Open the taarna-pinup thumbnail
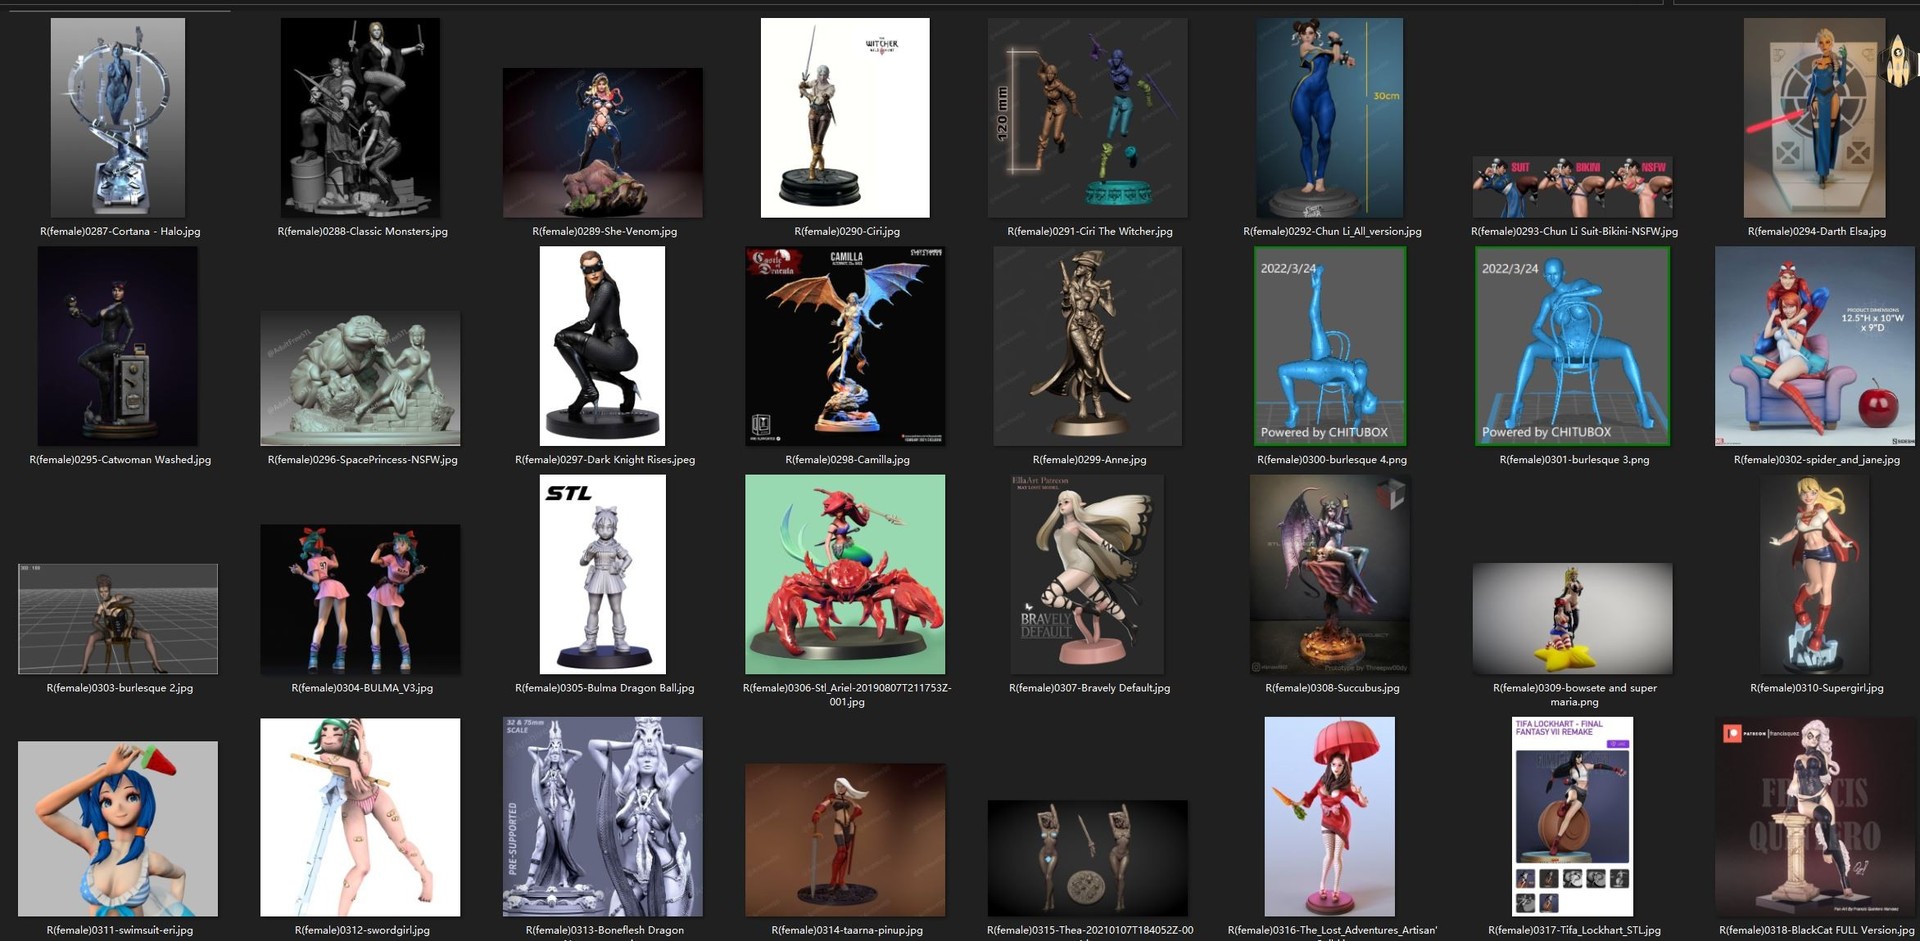Screen dimensions: 1920x941 pos(845,841)
